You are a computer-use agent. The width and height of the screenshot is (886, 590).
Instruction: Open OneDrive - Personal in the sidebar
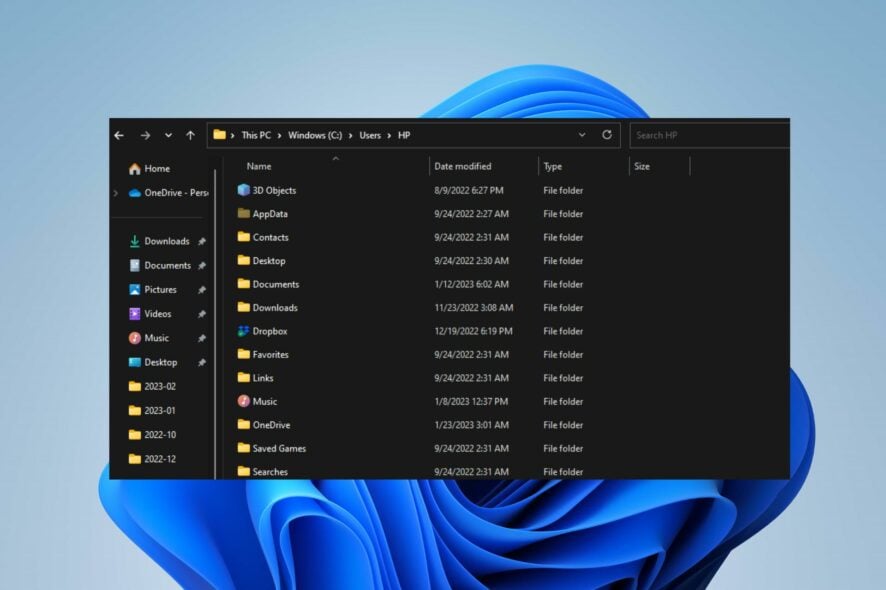point(169,193)
